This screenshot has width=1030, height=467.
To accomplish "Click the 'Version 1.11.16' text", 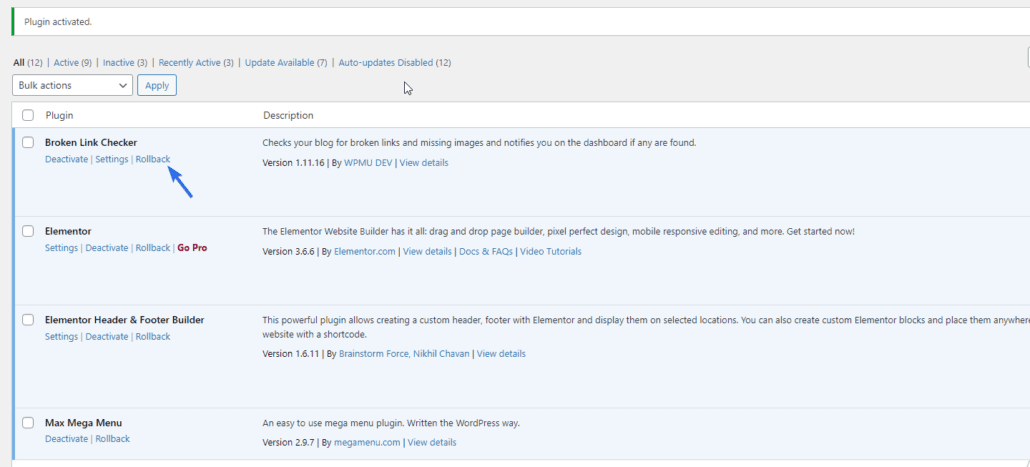I will point(294,163).
